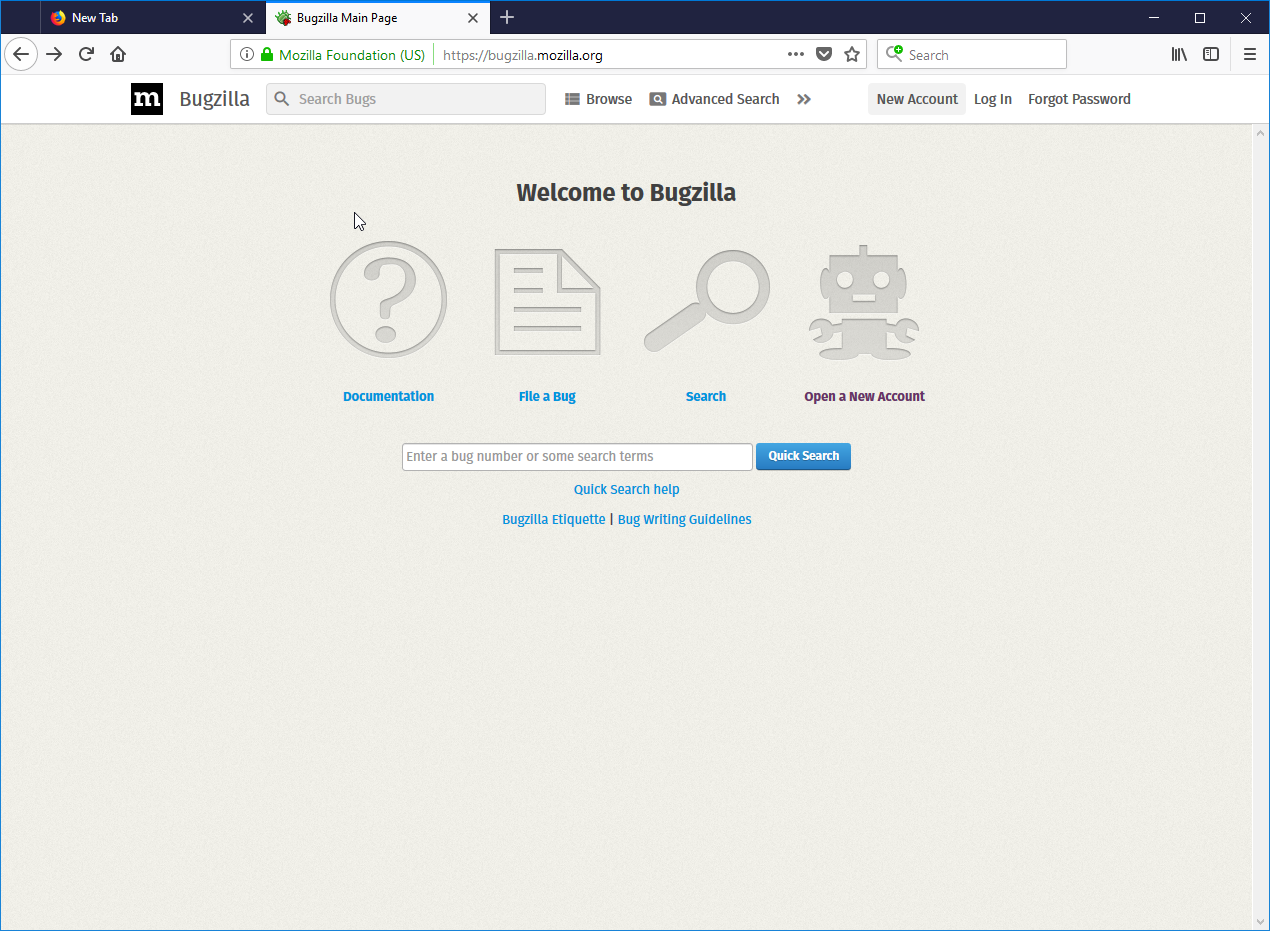Open the Firefox hamburger menu
The width and height of the screenshot is (1270, 931).
click(x=1250, y=55)
